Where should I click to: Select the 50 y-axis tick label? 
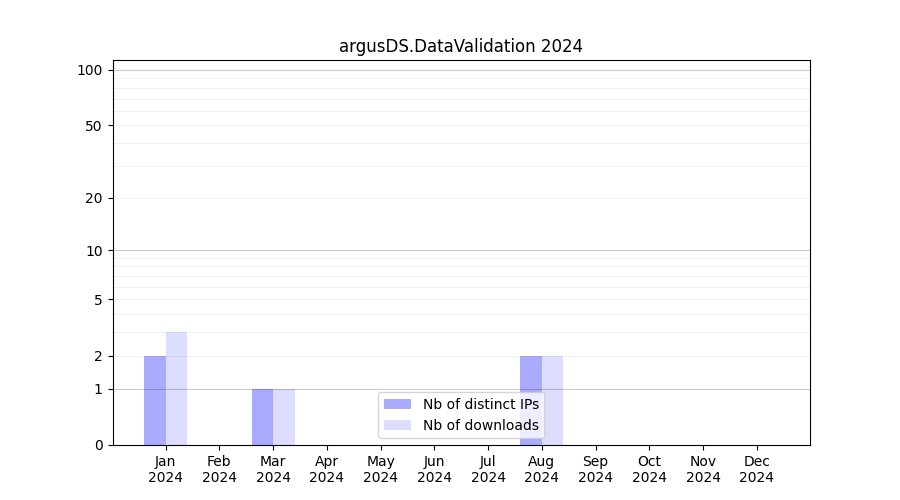coord(93,126)
